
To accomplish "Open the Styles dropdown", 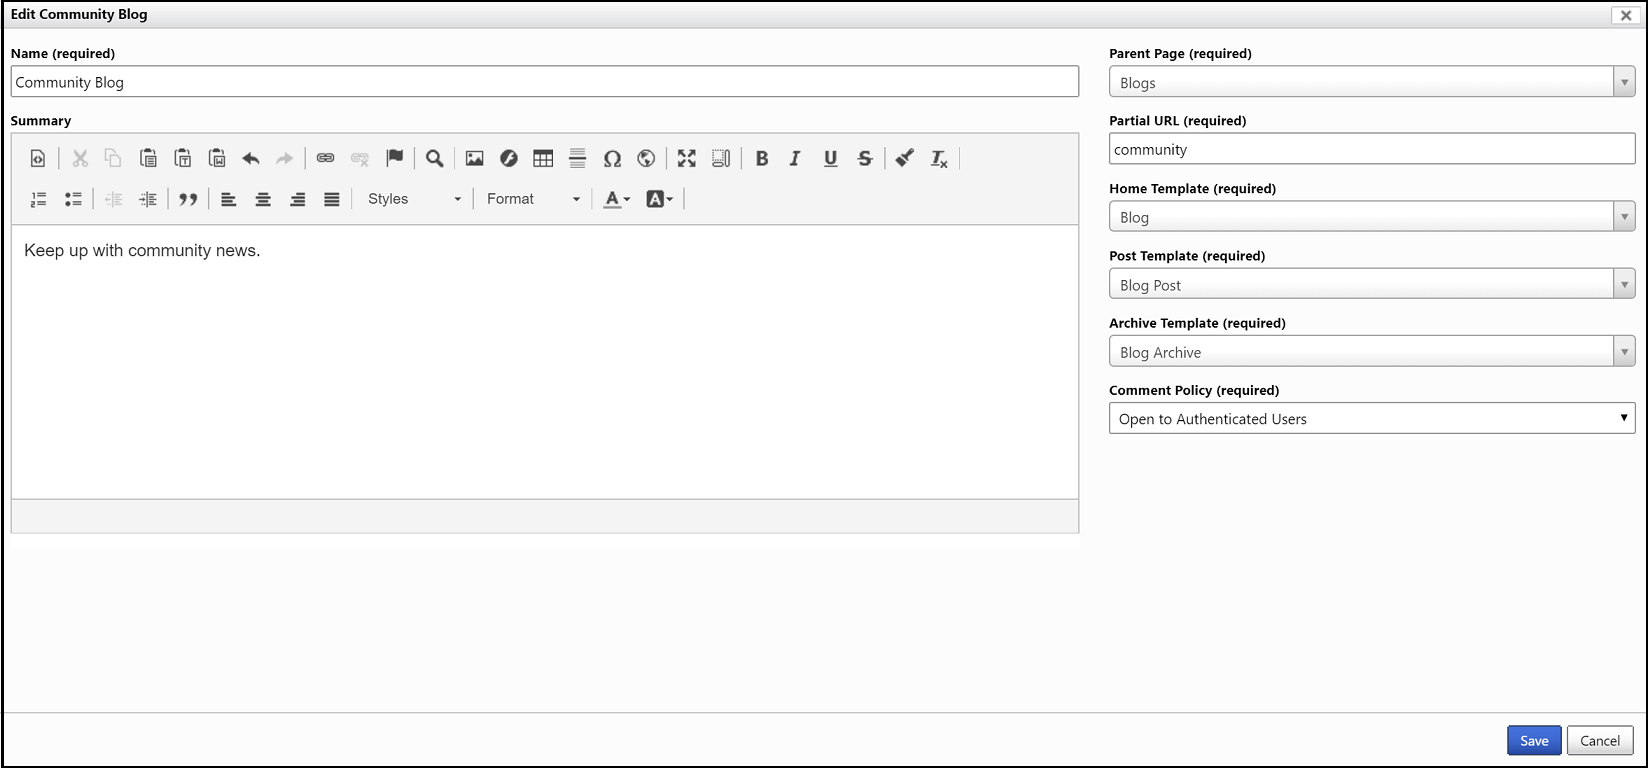I will (414, 199).
